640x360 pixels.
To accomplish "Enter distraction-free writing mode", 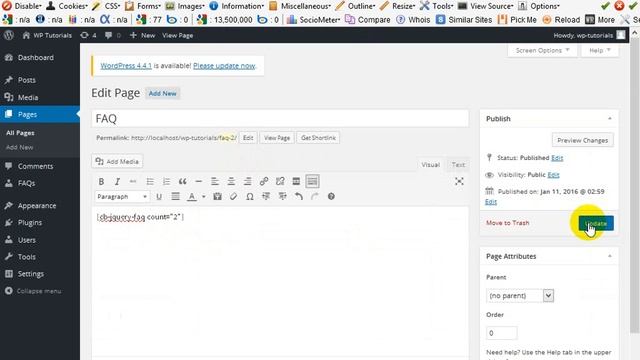I will [x=459, y=181].
